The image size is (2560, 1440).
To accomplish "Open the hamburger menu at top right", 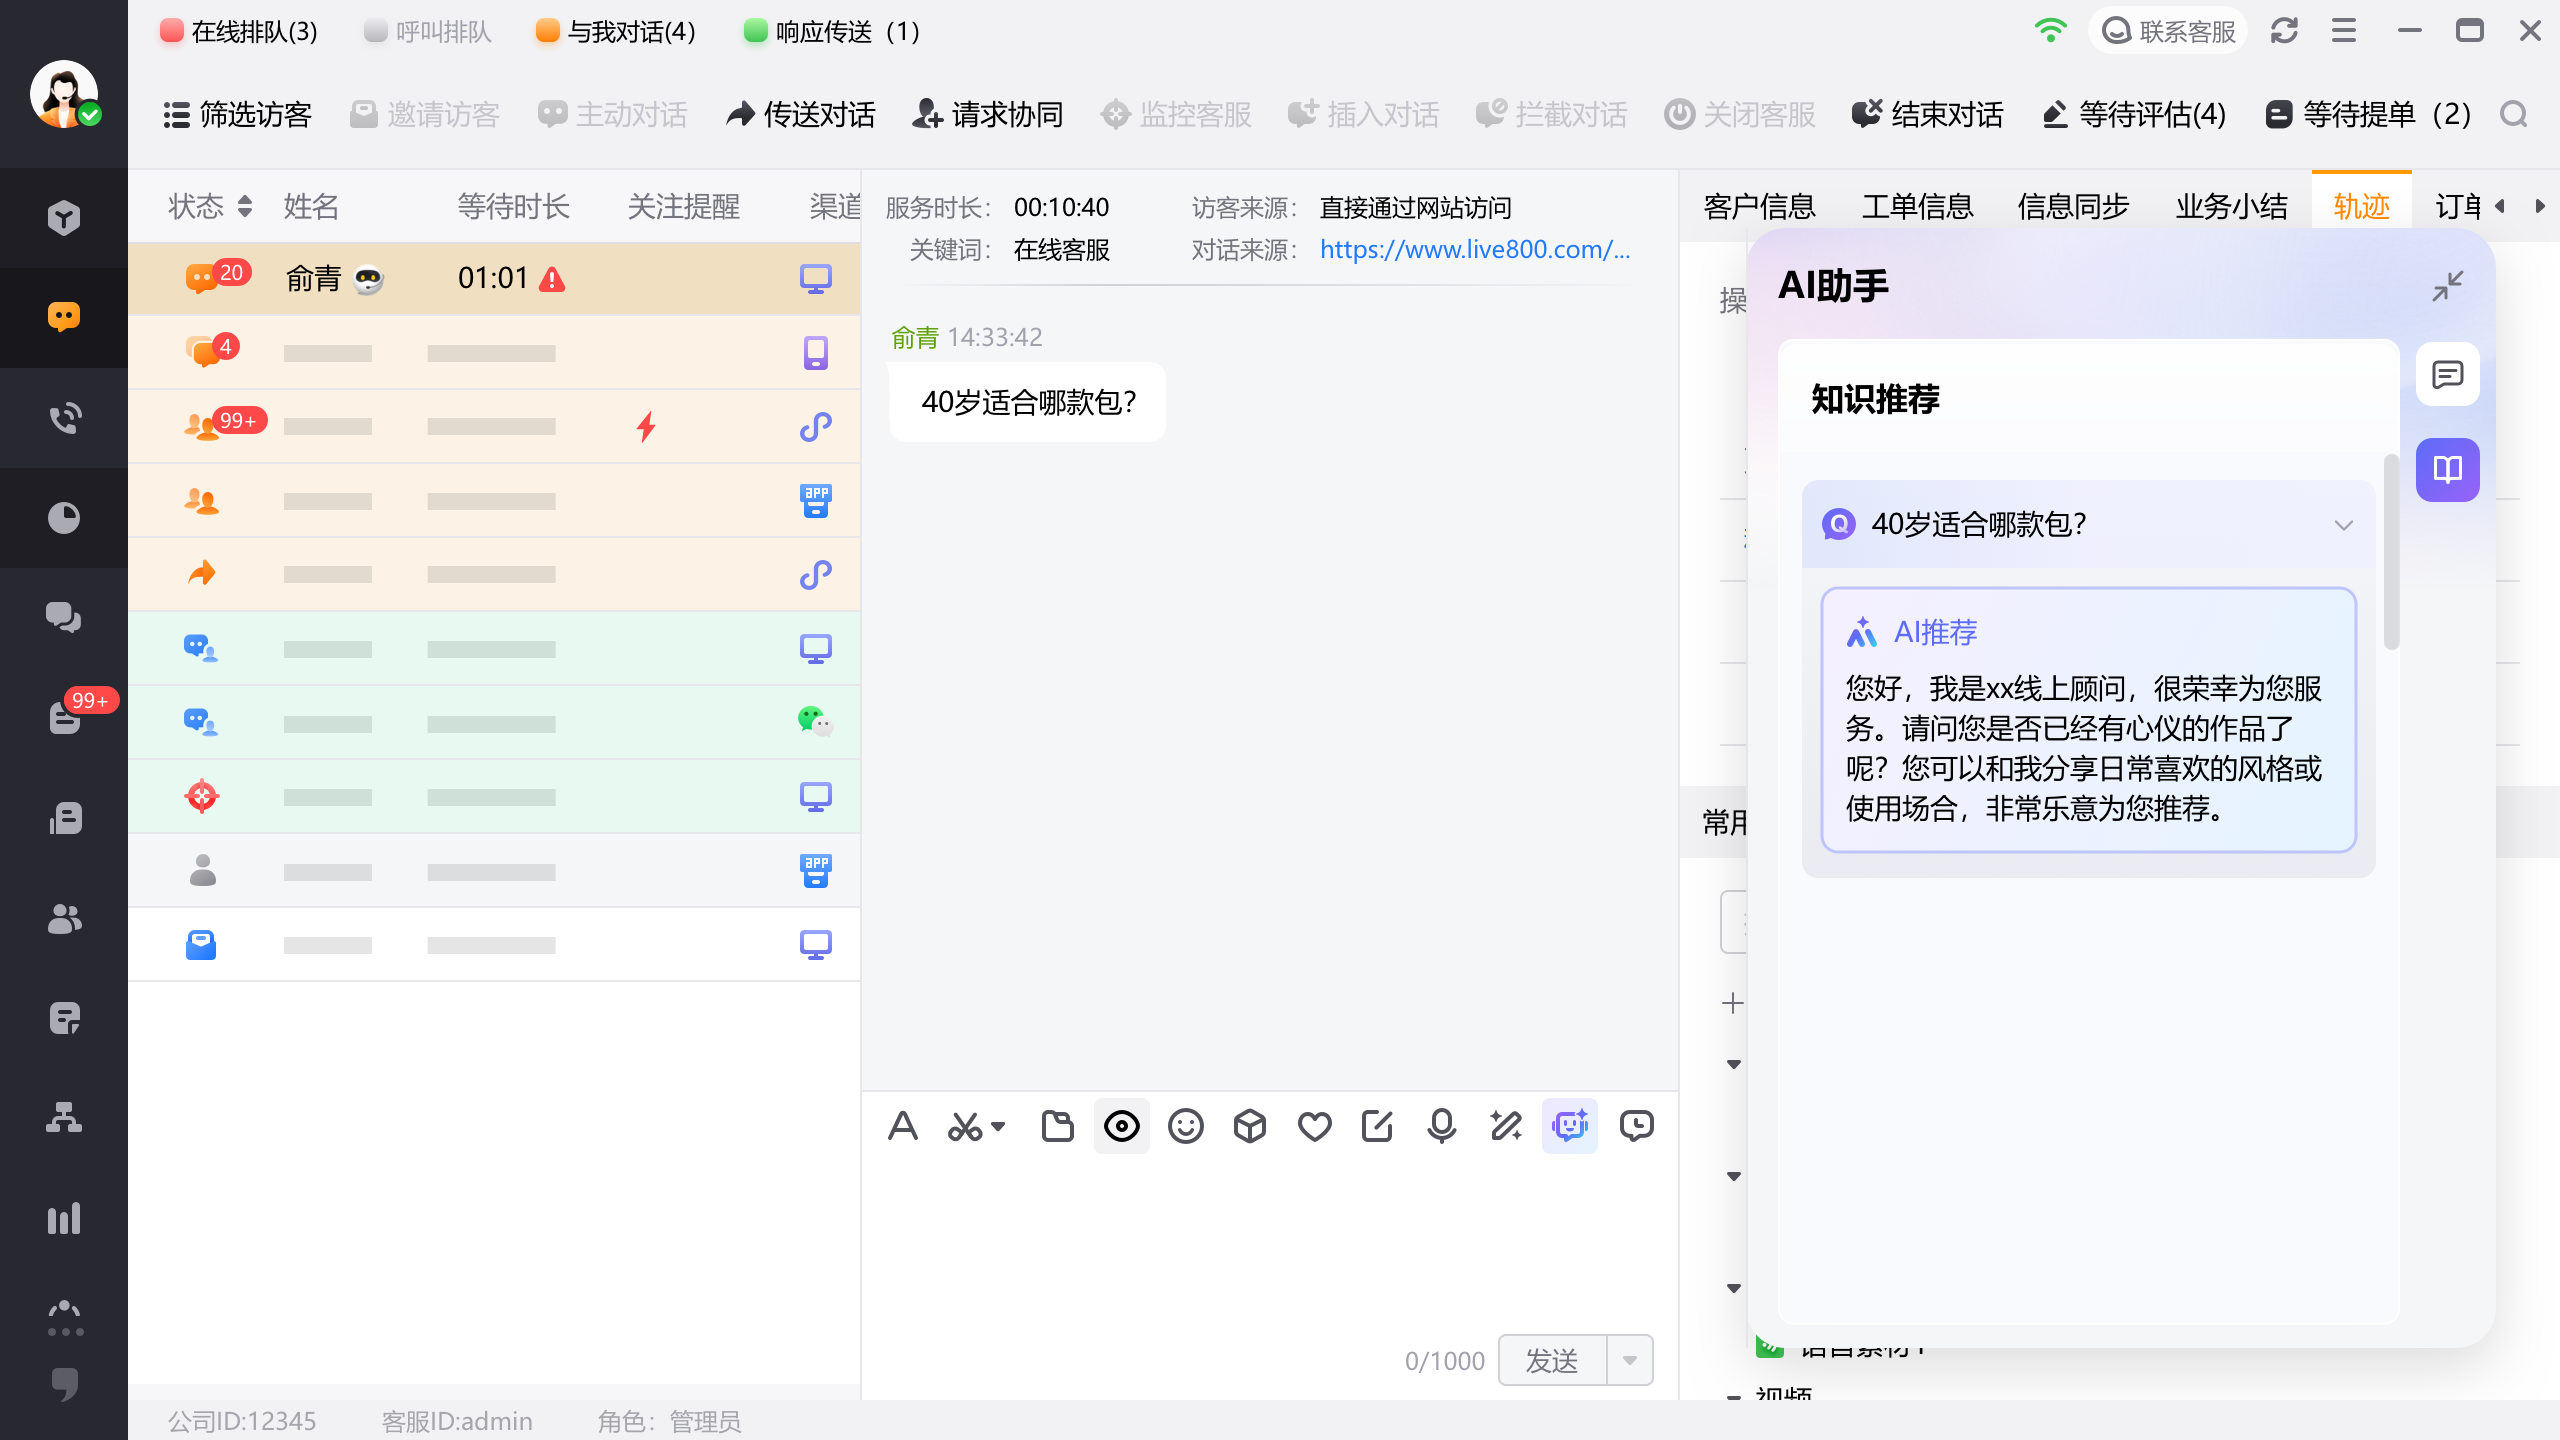I will click(2344, 31).
